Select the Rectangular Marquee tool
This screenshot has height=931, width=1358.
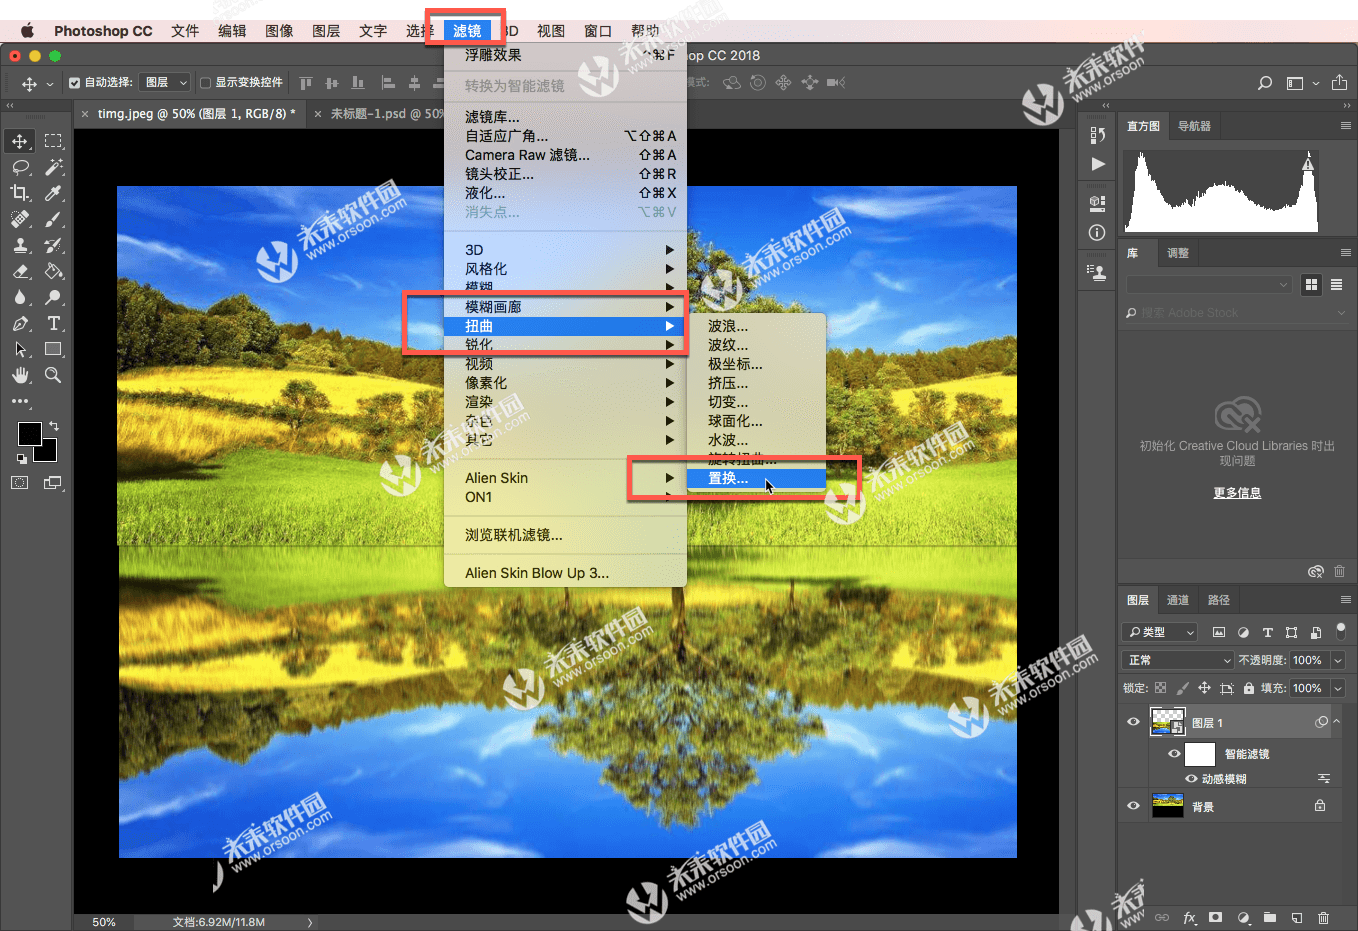54,141
